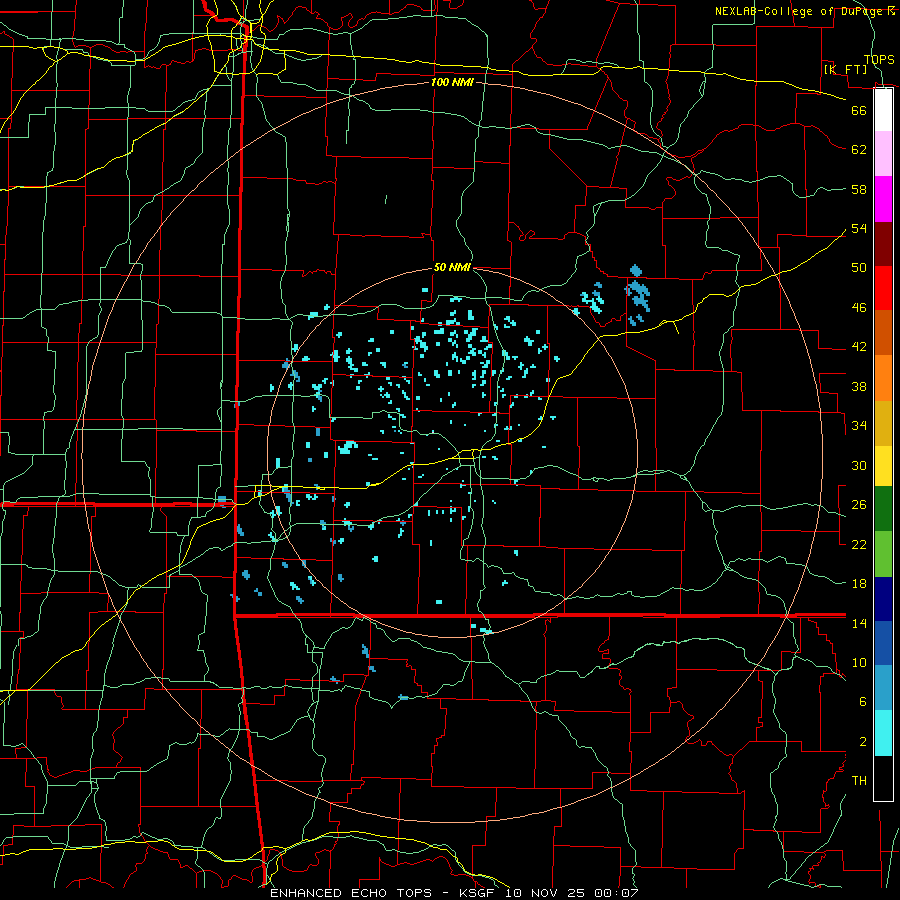Click the '66' legend value

coord(859,110)
